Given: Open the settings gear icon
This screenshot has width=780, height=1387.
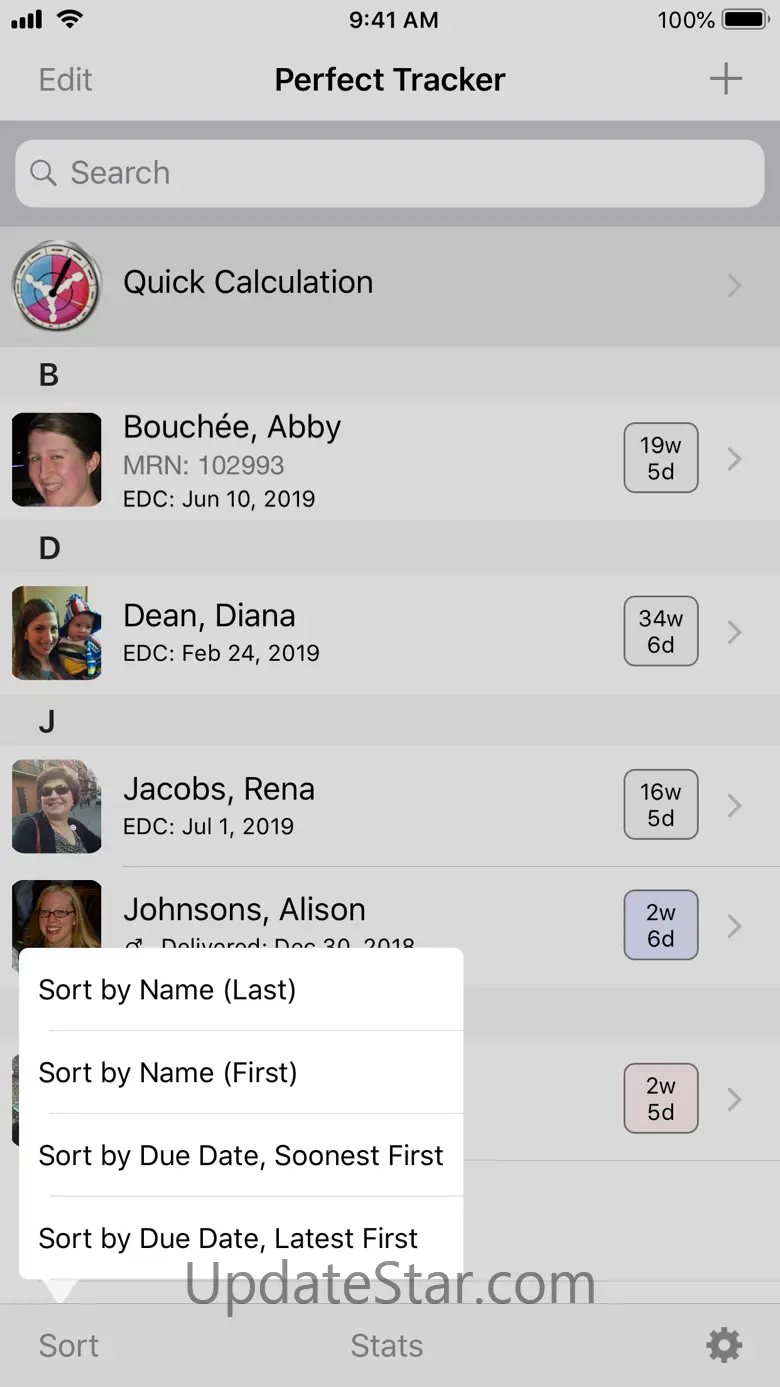Looking at the screenshot, I should click(x=724, y=1345).
